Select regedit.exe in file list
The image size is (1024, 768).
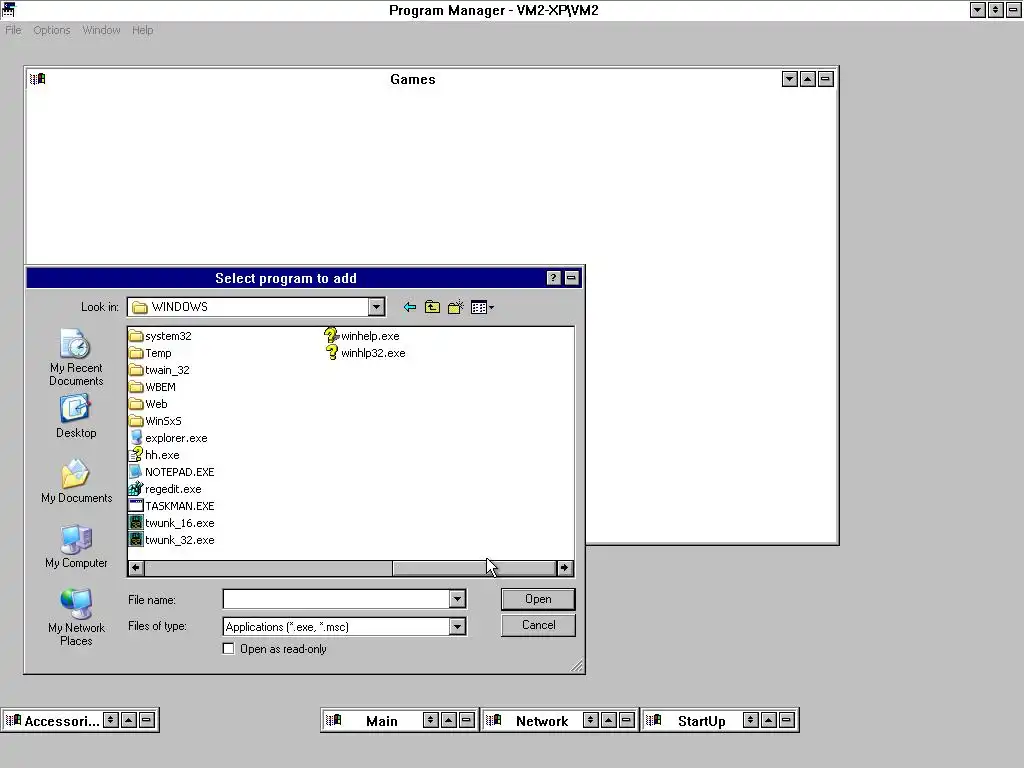coord(165,488)
